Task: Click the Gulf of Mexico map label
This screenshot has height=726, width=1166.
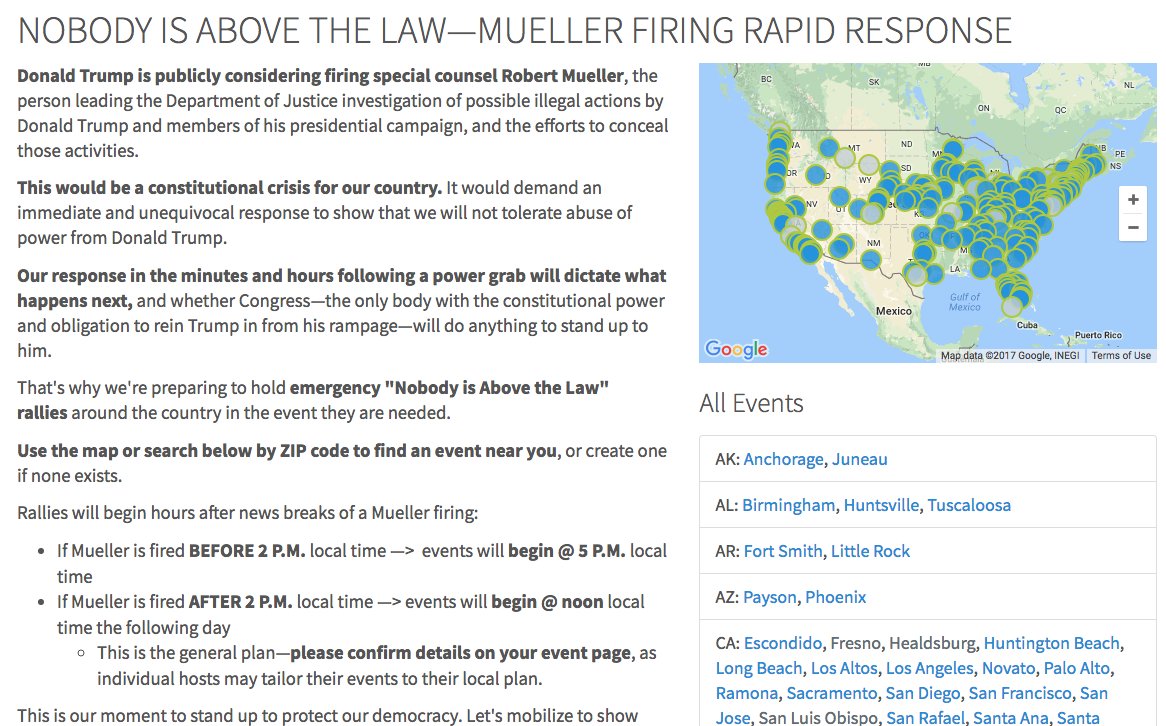Action: (964, 301)
